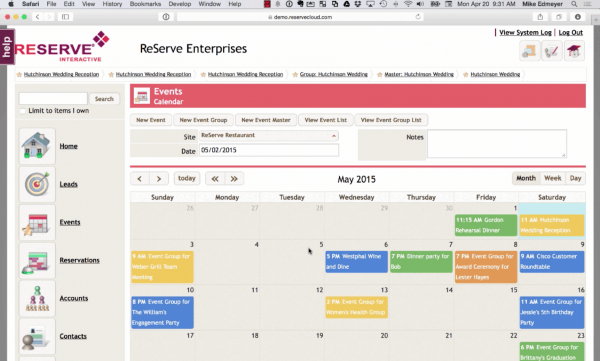The image size is (600, 361).
Task: Click the notepad with pen icon
Action: coord(552,51)
